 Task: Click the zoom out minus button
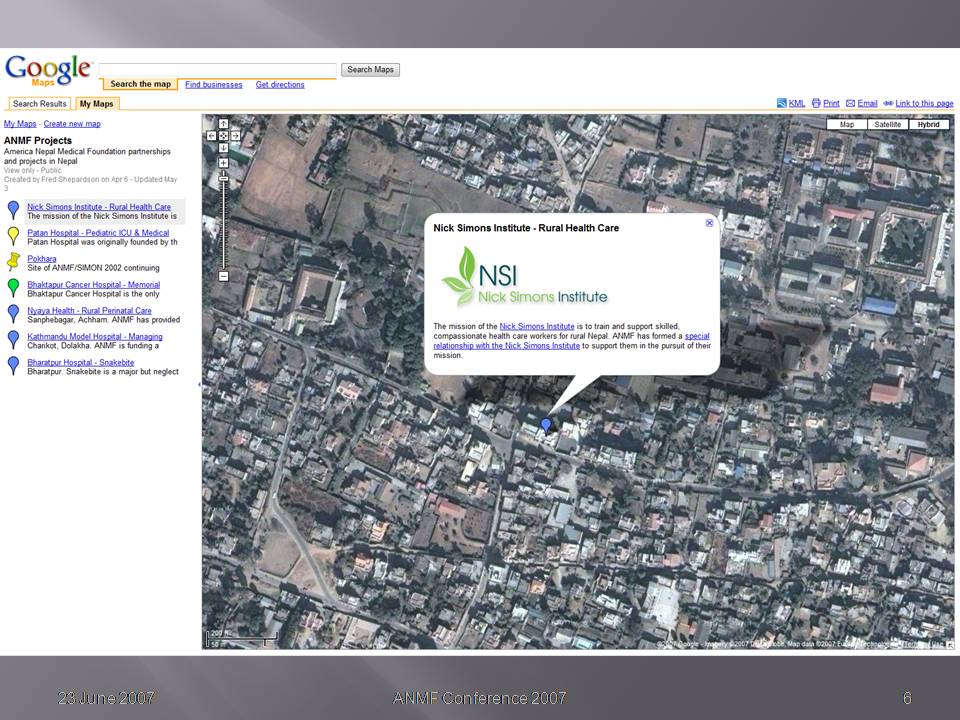(x=223, y=276)
